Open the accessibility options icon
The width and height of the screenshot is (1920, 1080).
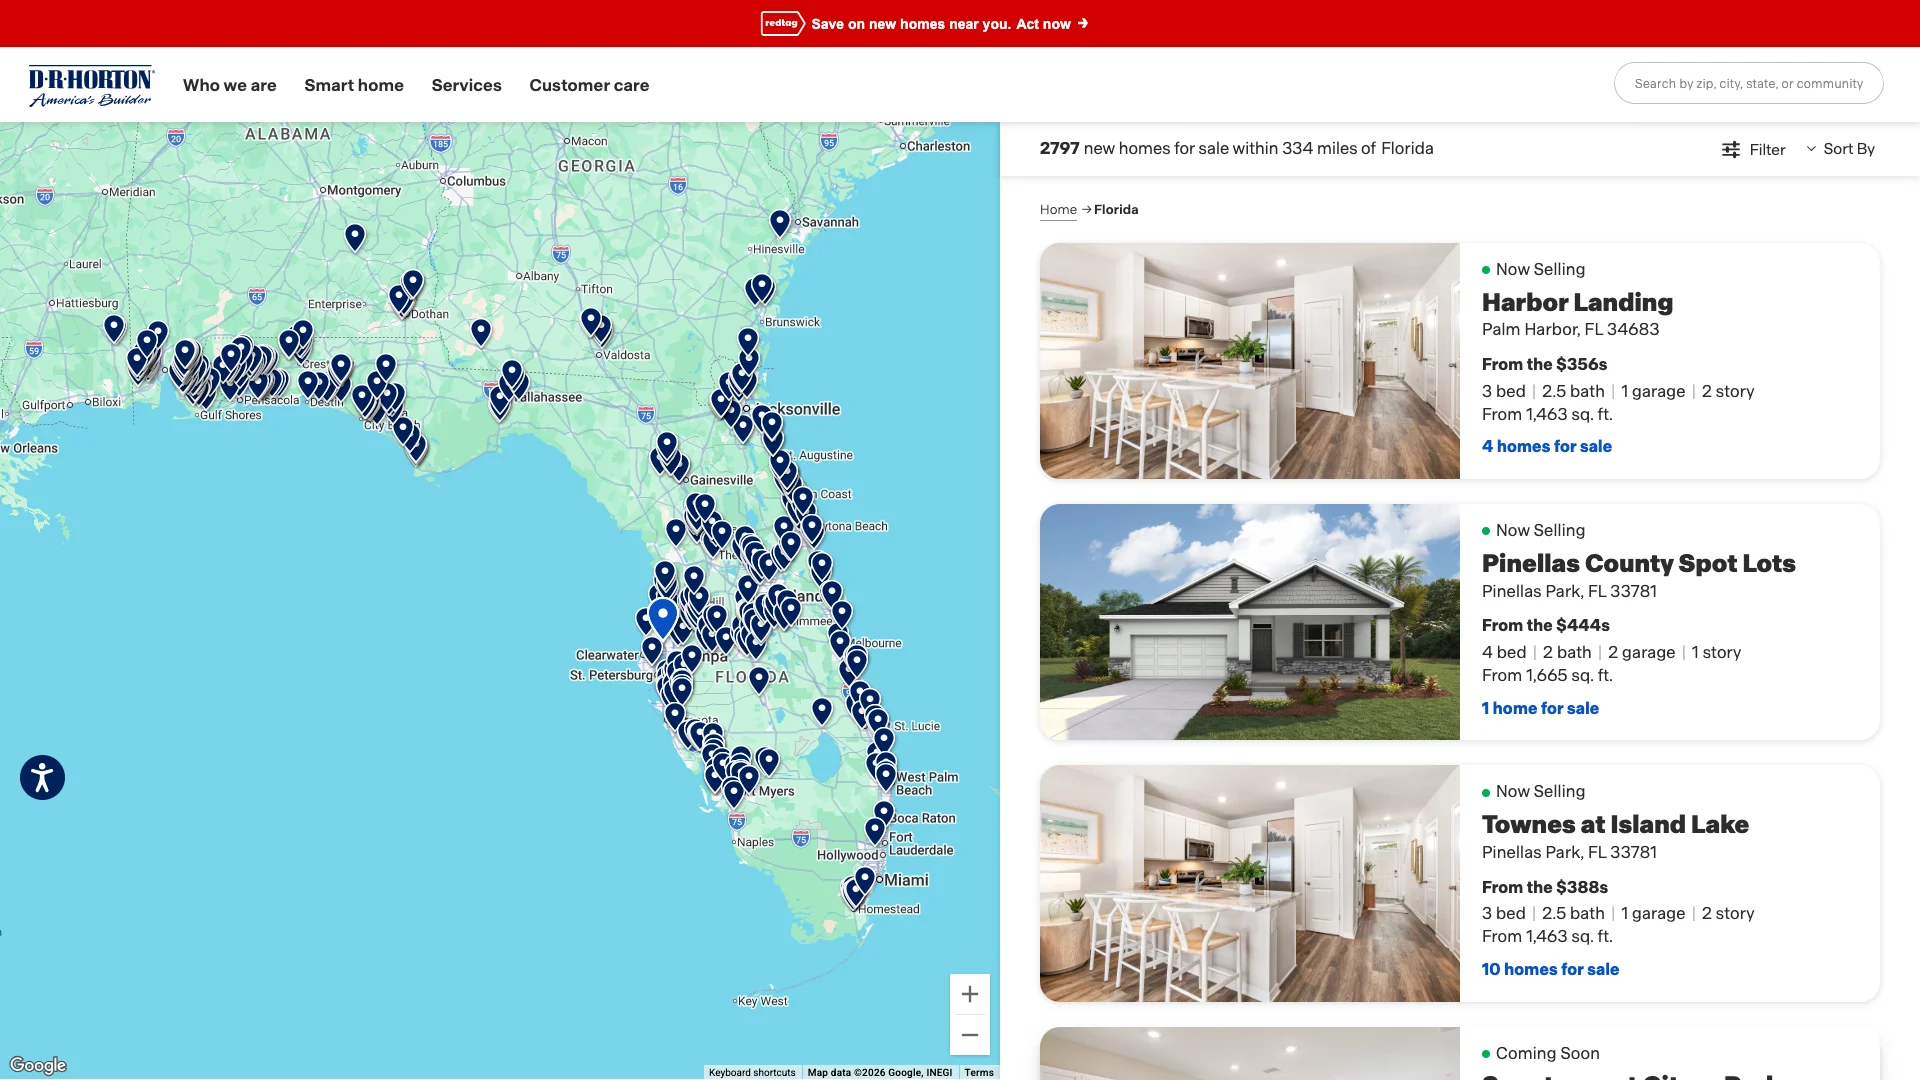[x=42, y=777]
